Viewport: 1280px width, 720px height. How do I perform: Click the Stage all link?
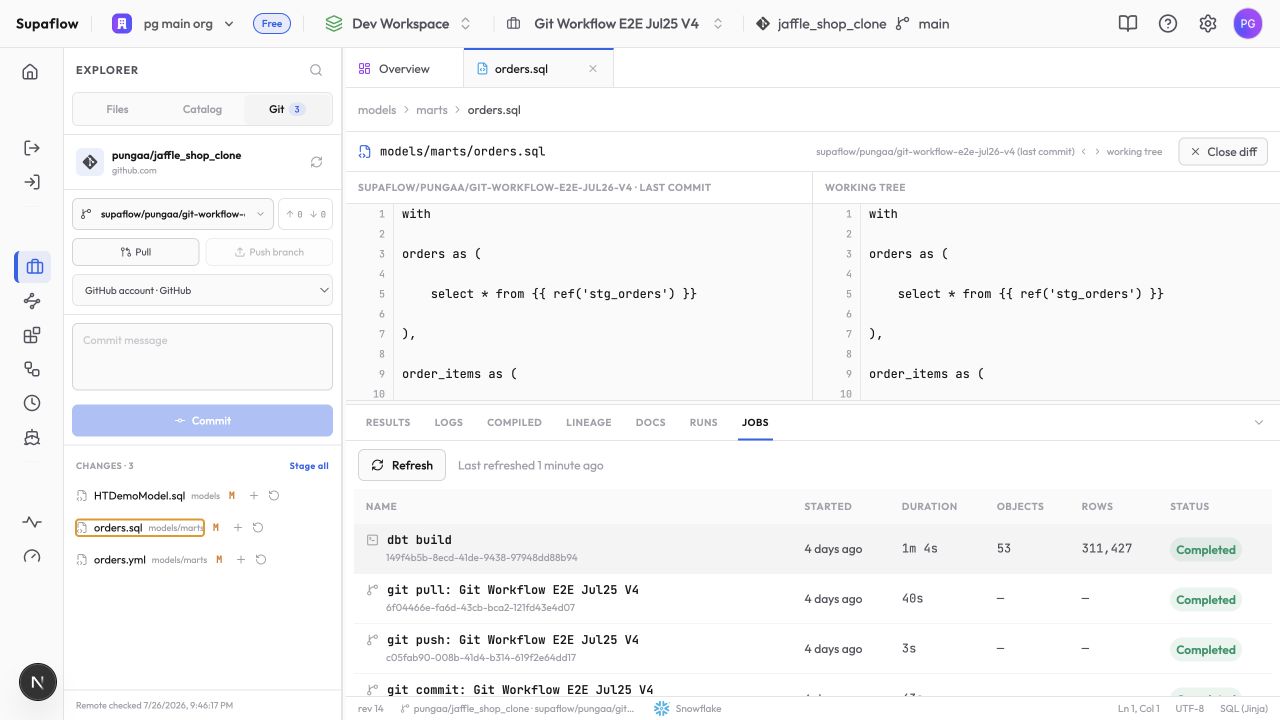[309, 466]
